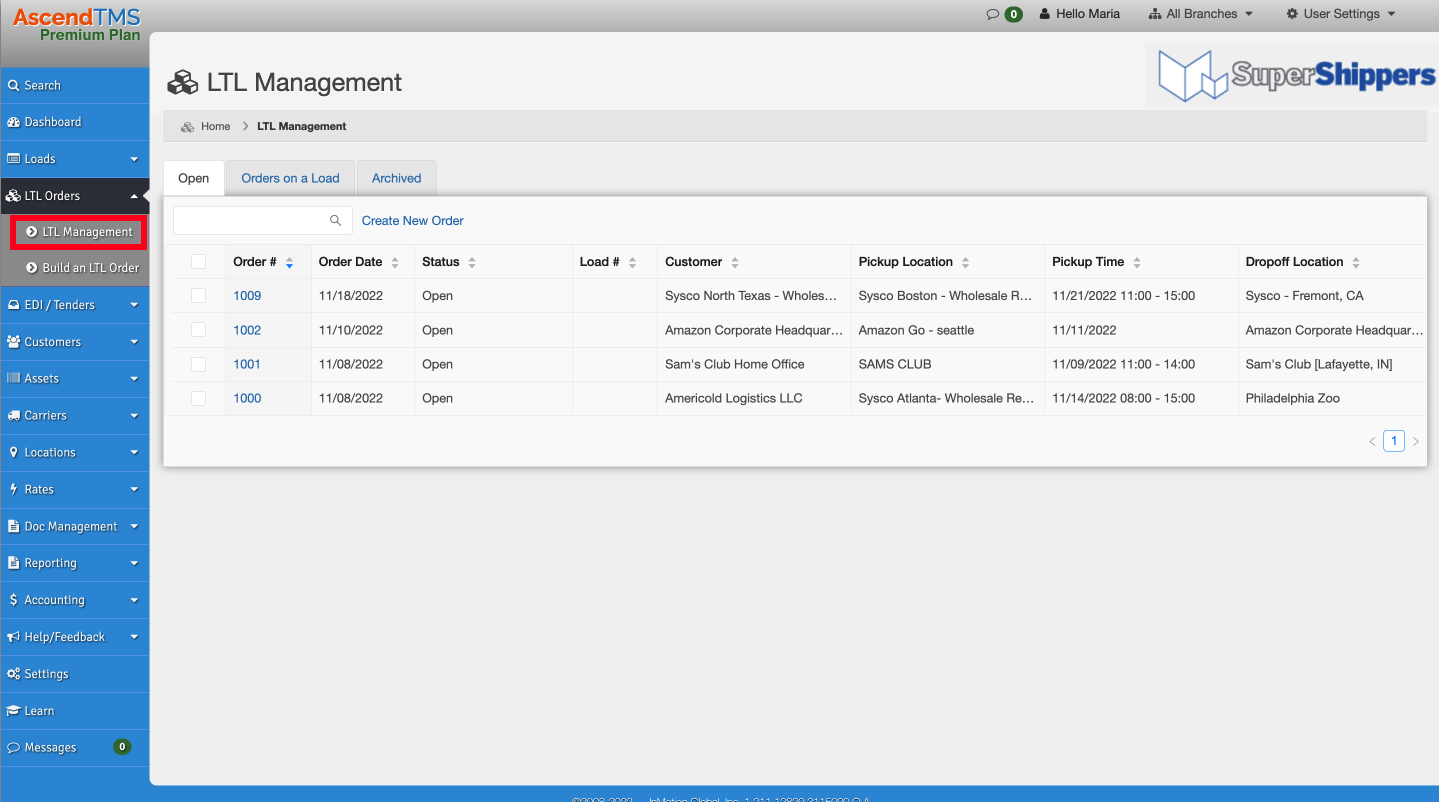
Task: Click the Rates lightning bolt icon
Action: 14,490
